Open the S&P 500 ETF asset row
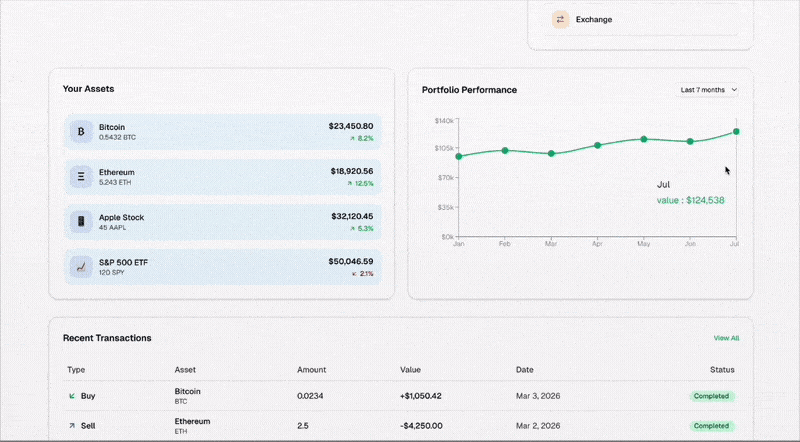Viewport: 800px width, 442px height. tap(221, 267)
